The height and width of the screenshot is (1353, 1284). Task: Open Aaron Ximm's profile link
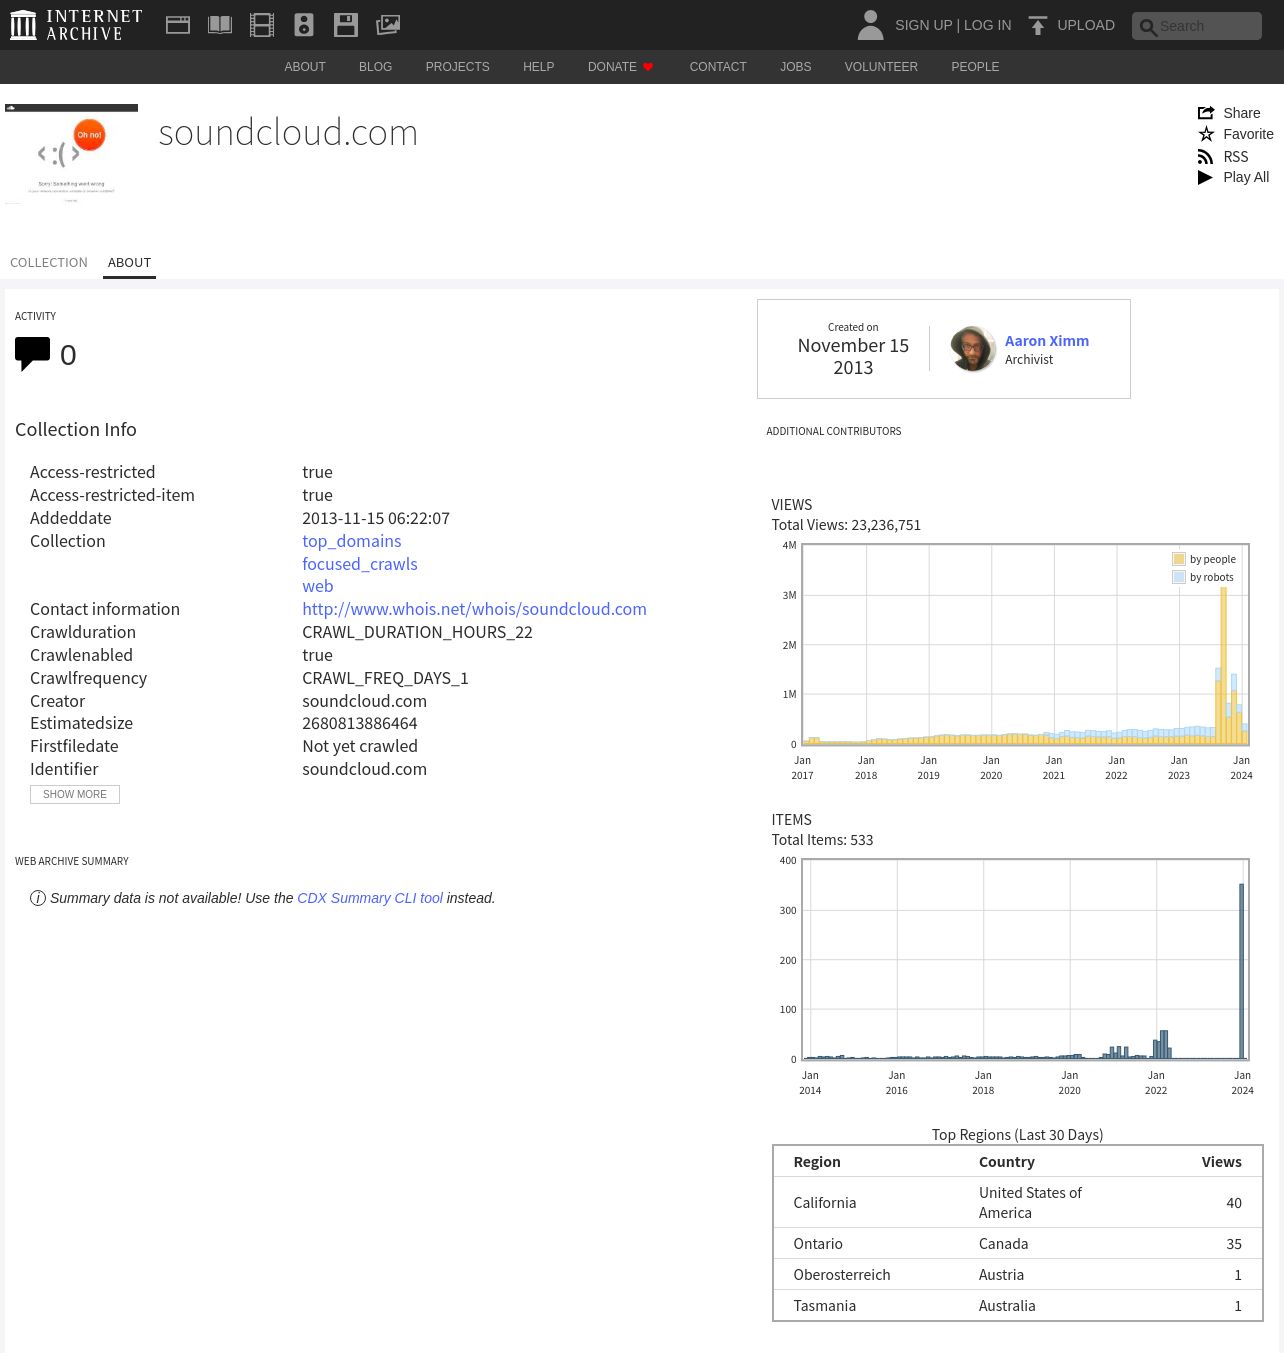(1047, 341)
